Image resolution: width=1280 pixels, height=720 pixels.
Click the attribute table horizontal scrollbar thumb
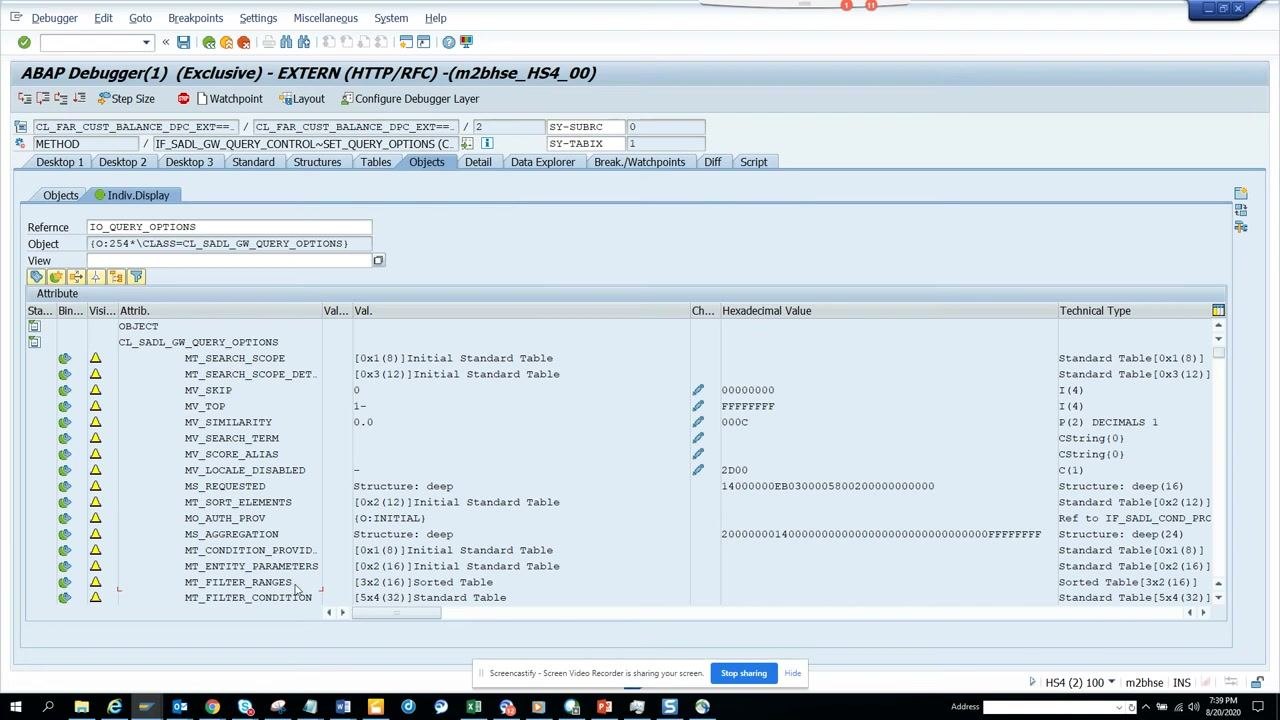tap(396, 613)
